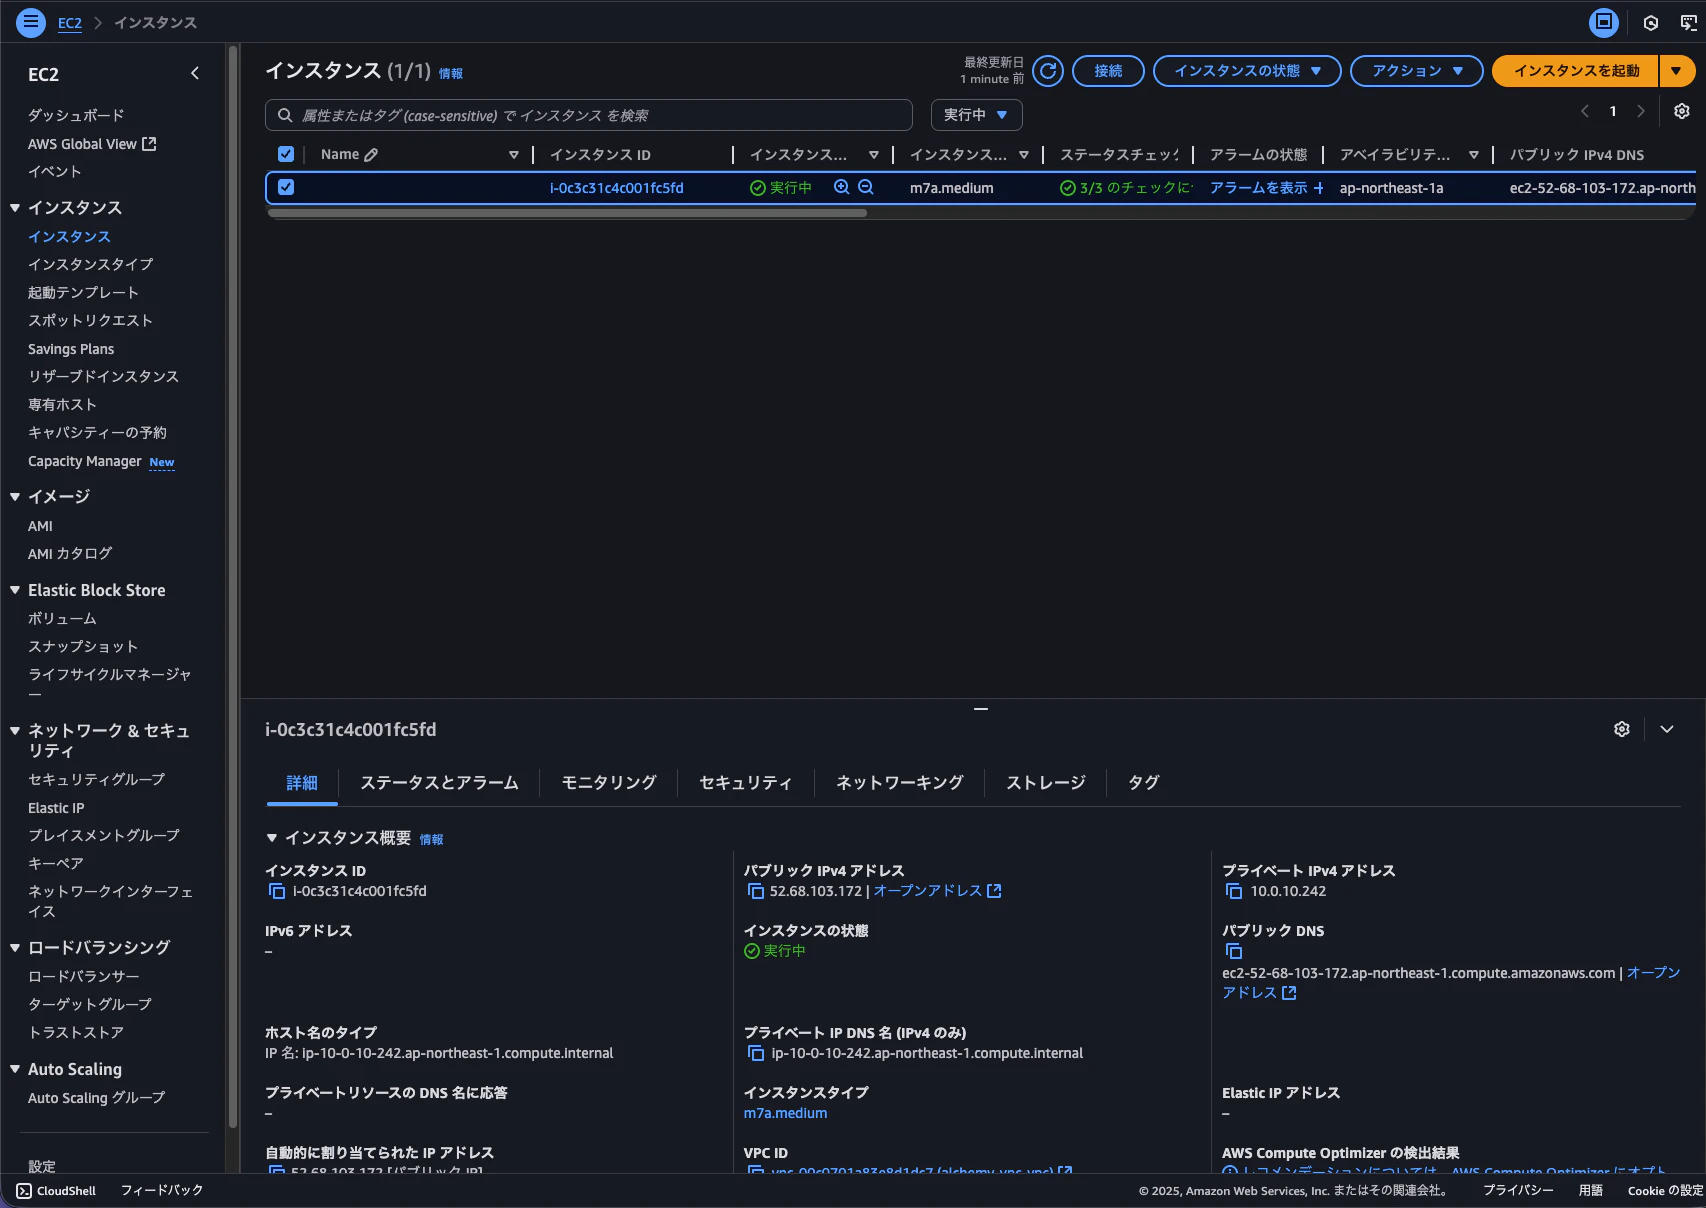Collapse the Auto Scaling sidebar section

click(x=15, y=1070)
